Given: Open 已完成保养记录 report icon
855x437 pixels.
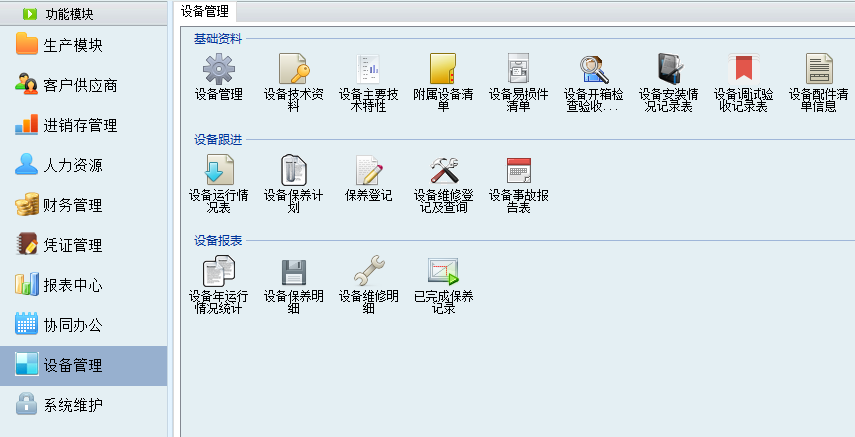Looking at the screenshot, I should point(443,271).
